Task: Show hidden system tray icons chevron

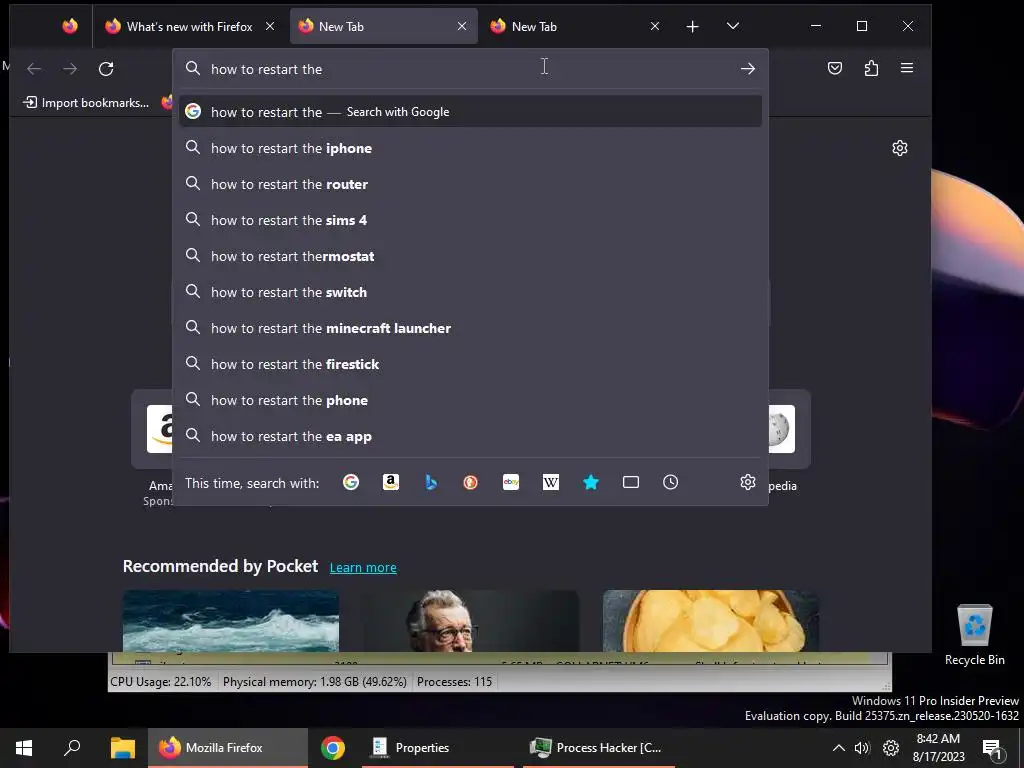Action: tap(839, 748)
